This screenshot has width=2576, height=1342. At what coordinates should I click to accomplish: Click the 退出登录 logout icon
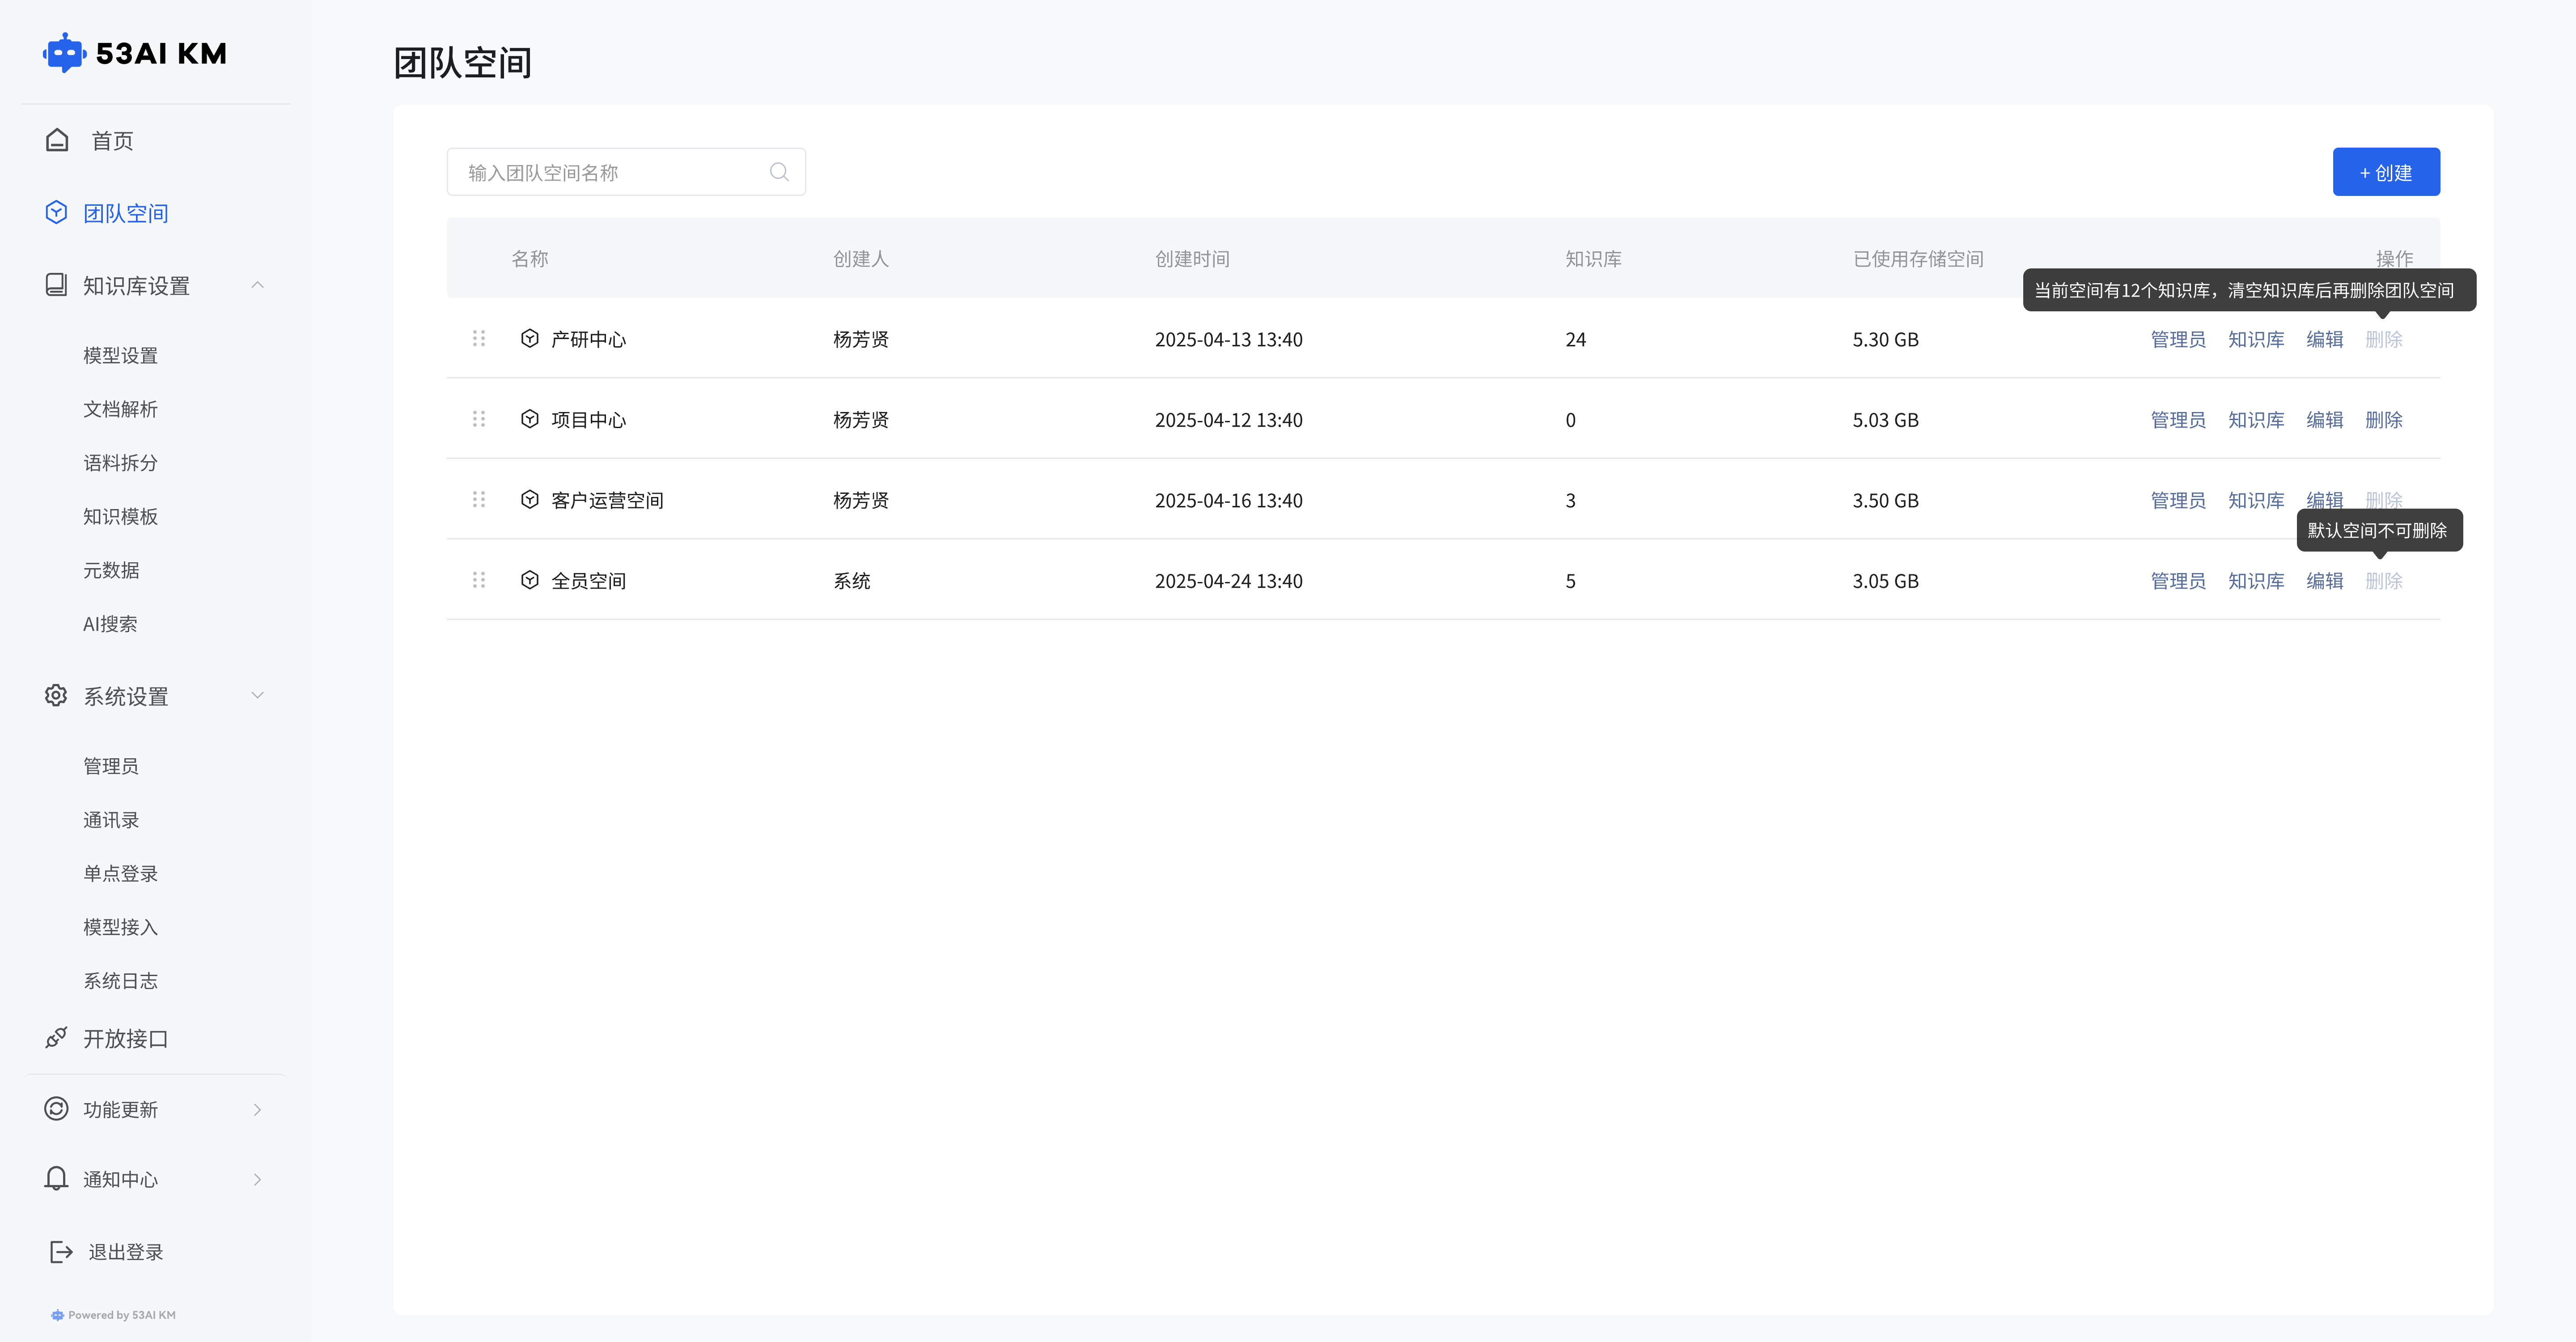coord(61,1251)
